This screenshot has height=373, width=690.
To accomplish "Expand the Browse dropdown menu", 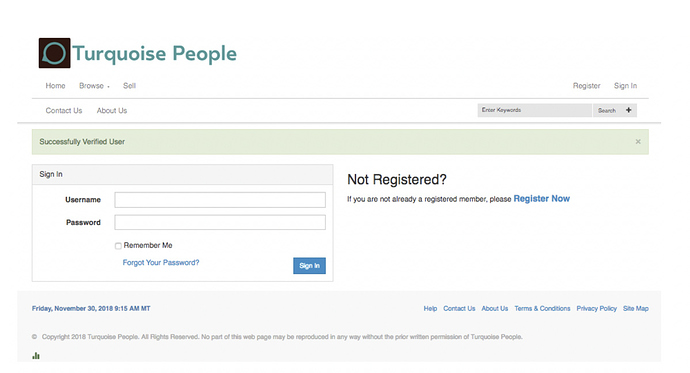I will pos(94,86).
